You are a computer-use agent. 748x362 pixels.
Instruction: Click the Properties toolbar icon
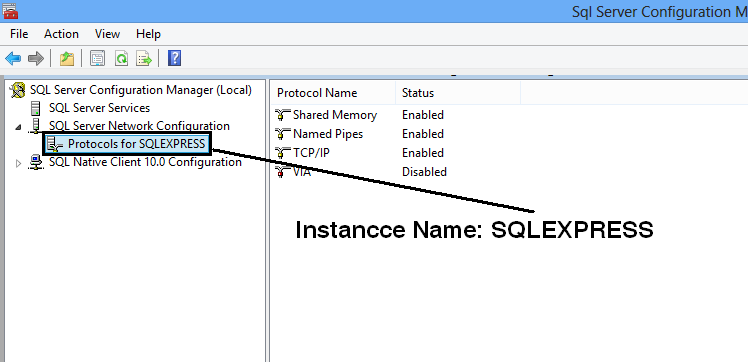coord(98,59)
